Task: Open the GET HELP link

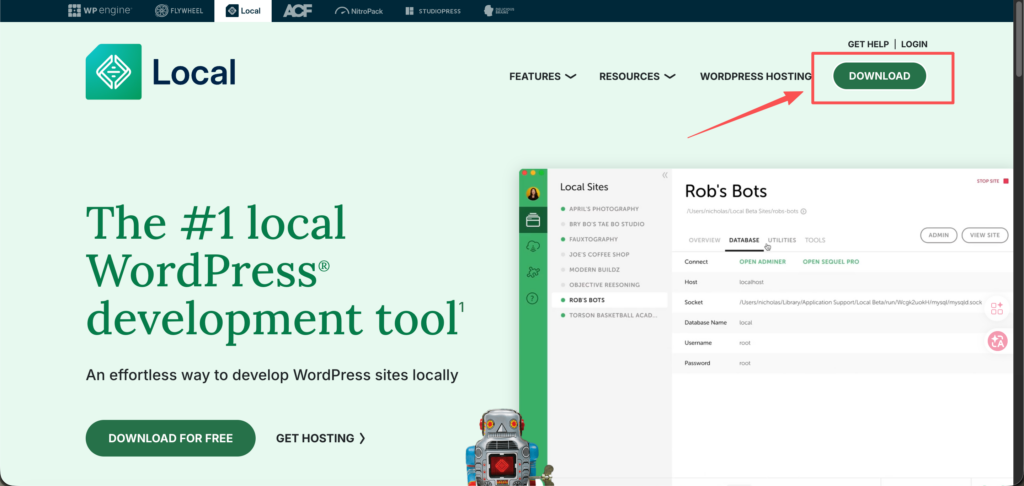Action: (868, 44)
